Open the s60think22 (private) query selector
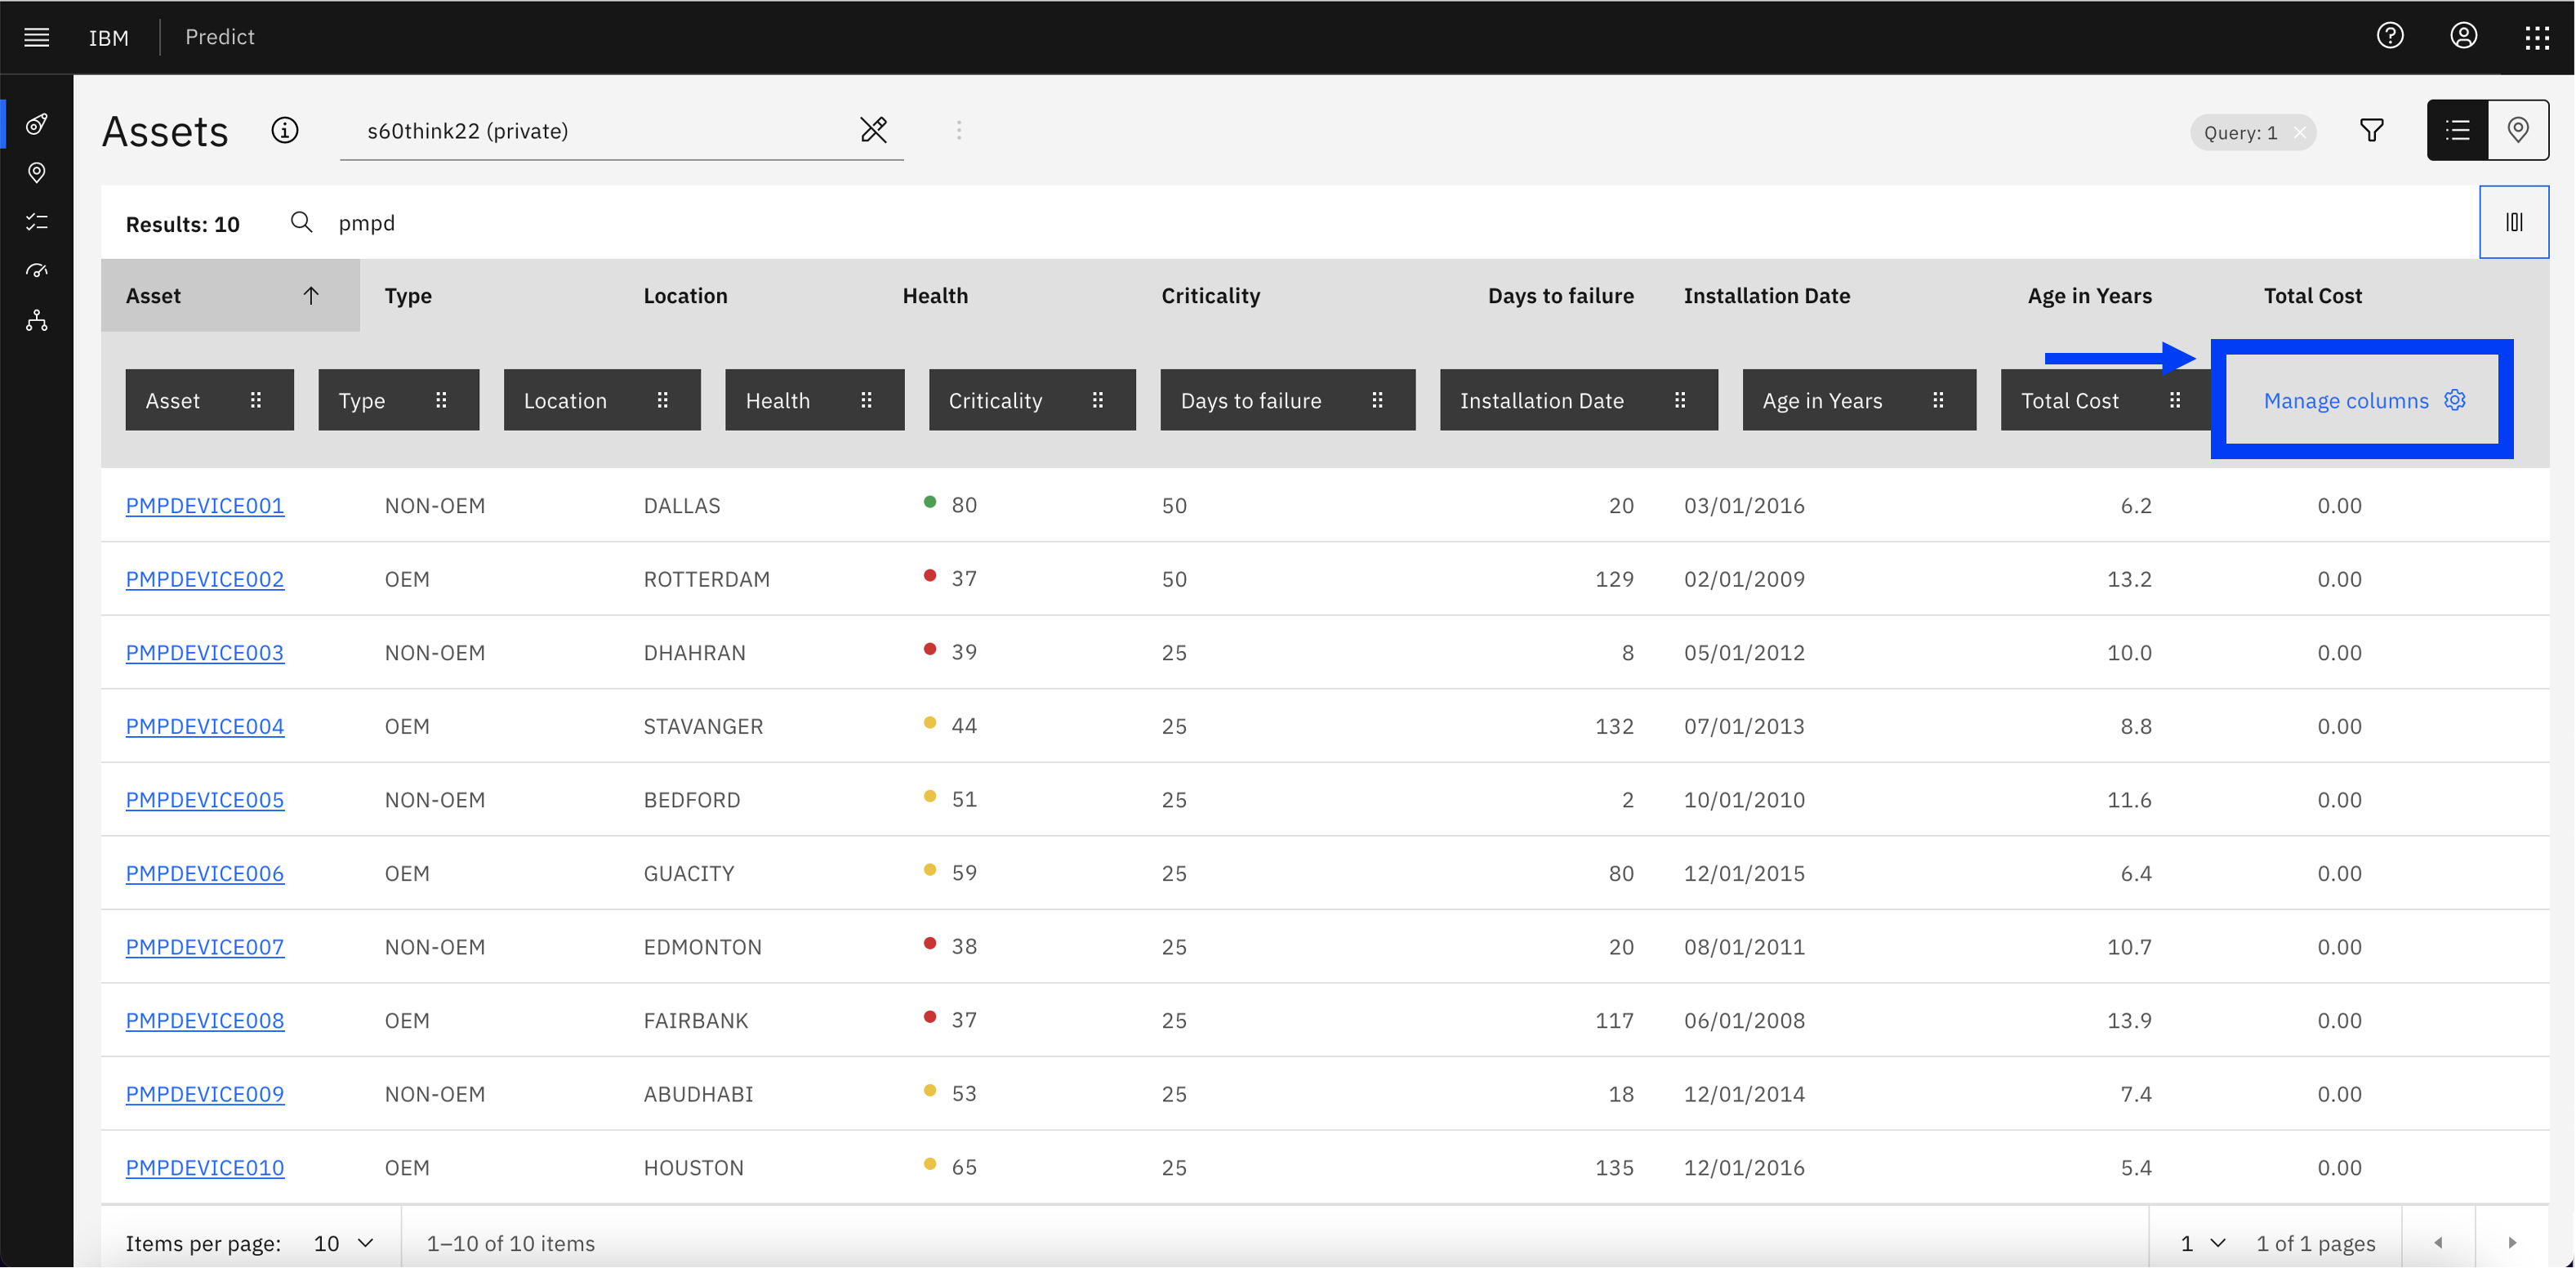This screenshot has height=1268, width=2576. pos(621,131)
